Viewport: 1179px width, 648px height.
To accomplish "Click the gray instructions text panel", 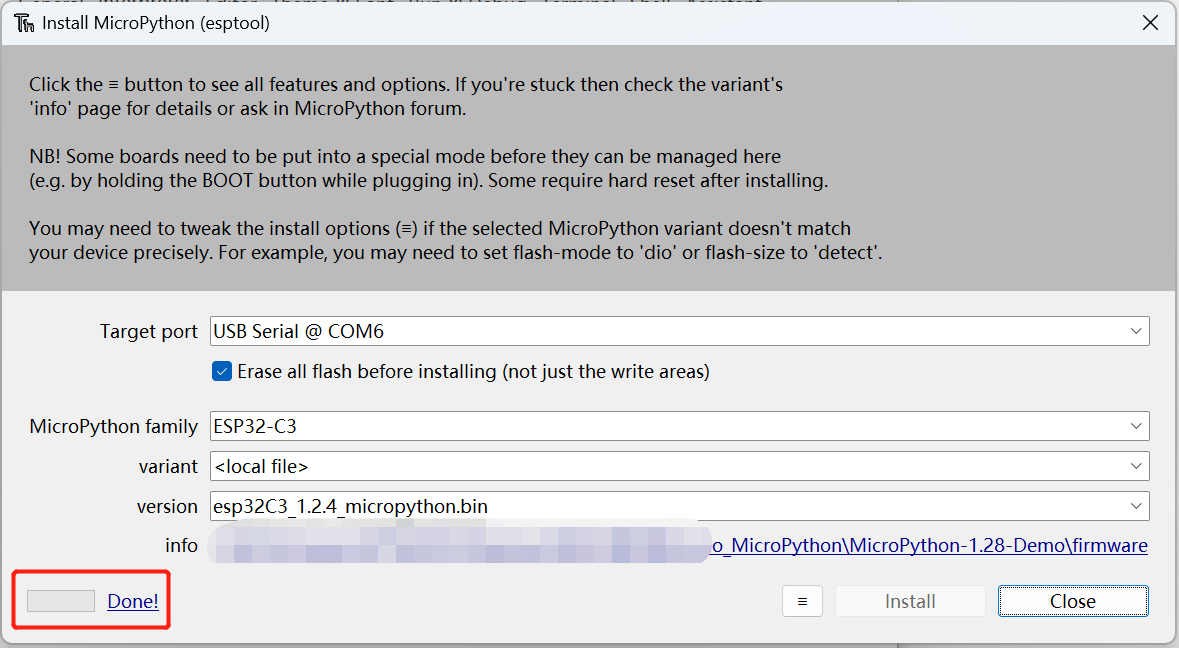I will click(x=589, y=168).
